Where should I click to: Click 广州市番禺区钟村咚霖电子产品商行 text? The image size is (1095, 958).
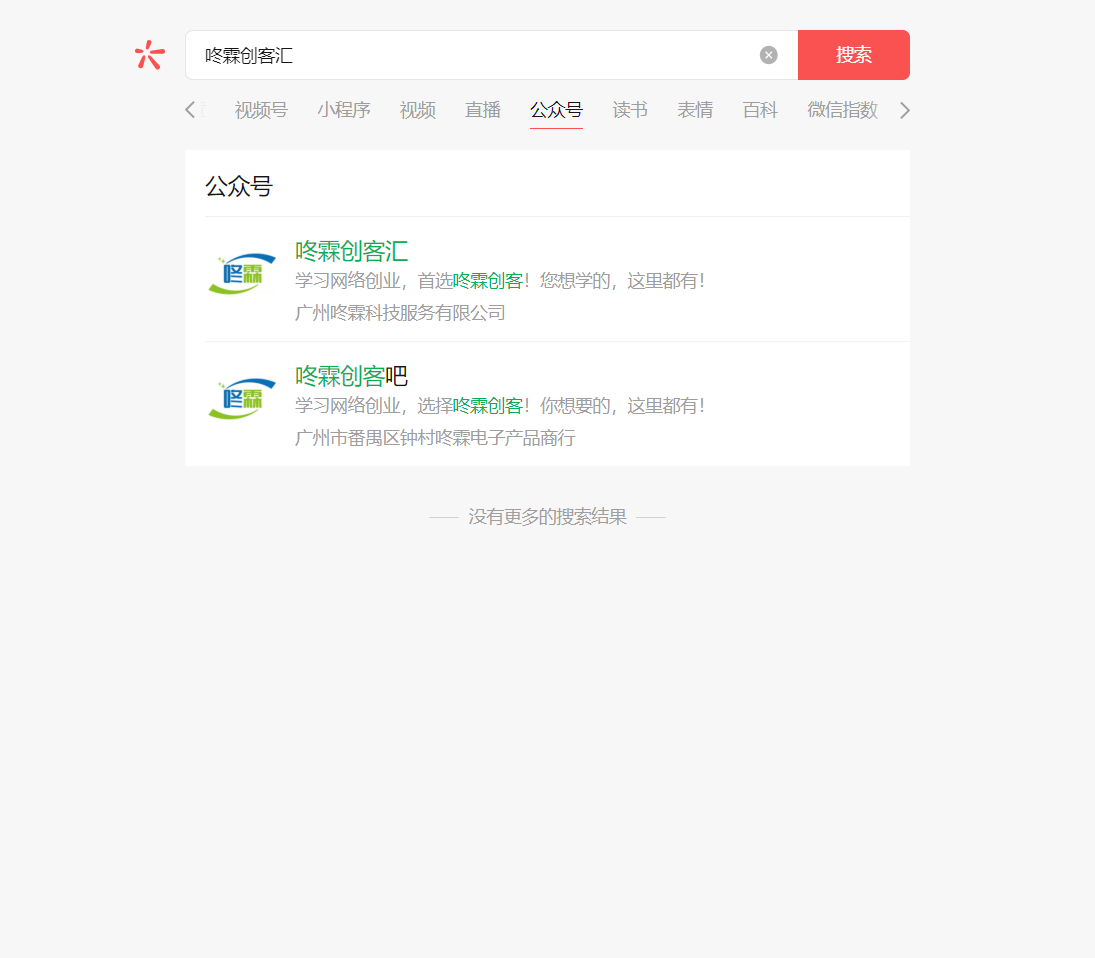click(435, 438)
